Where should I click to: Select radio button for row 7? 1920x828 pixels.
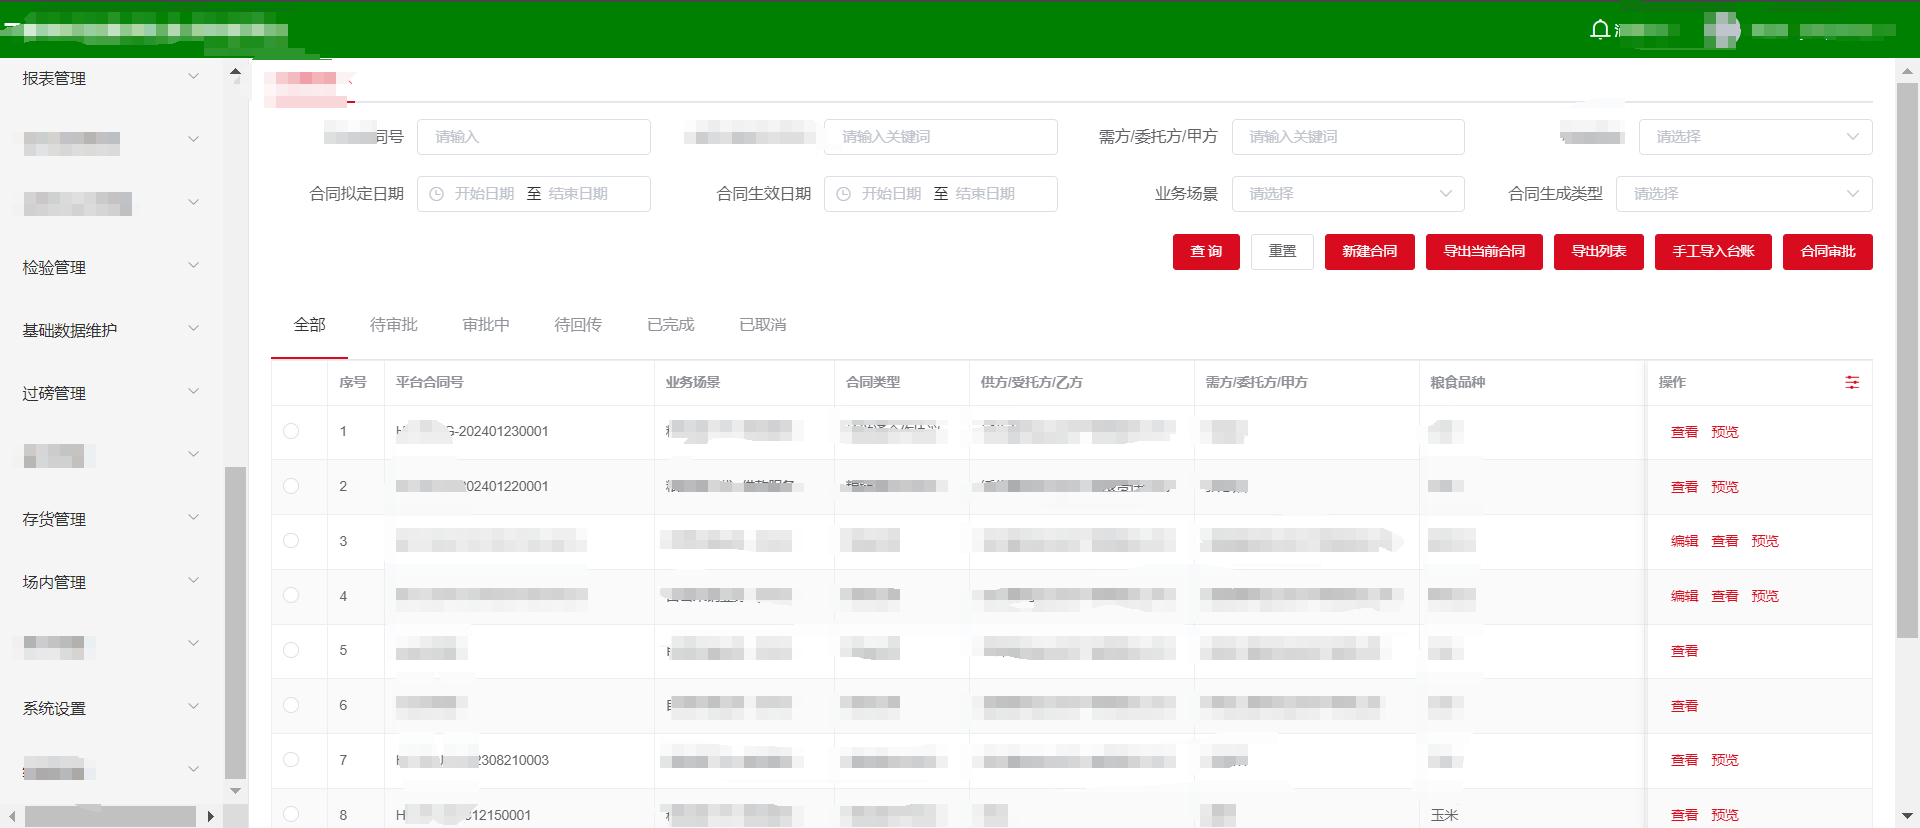tap(291, 760)
